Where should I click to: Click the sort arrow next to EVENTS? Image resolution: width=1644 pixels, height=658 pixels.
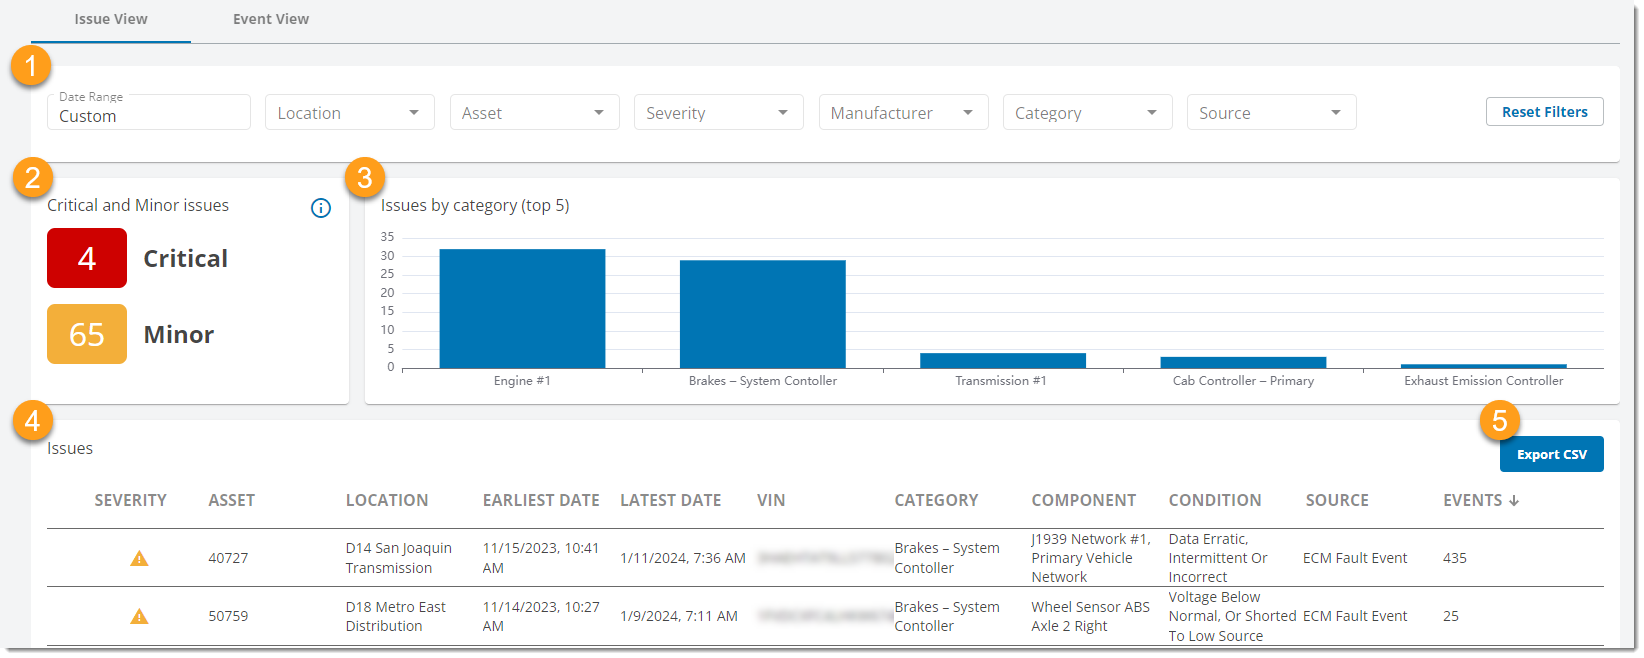point(1514,500)
